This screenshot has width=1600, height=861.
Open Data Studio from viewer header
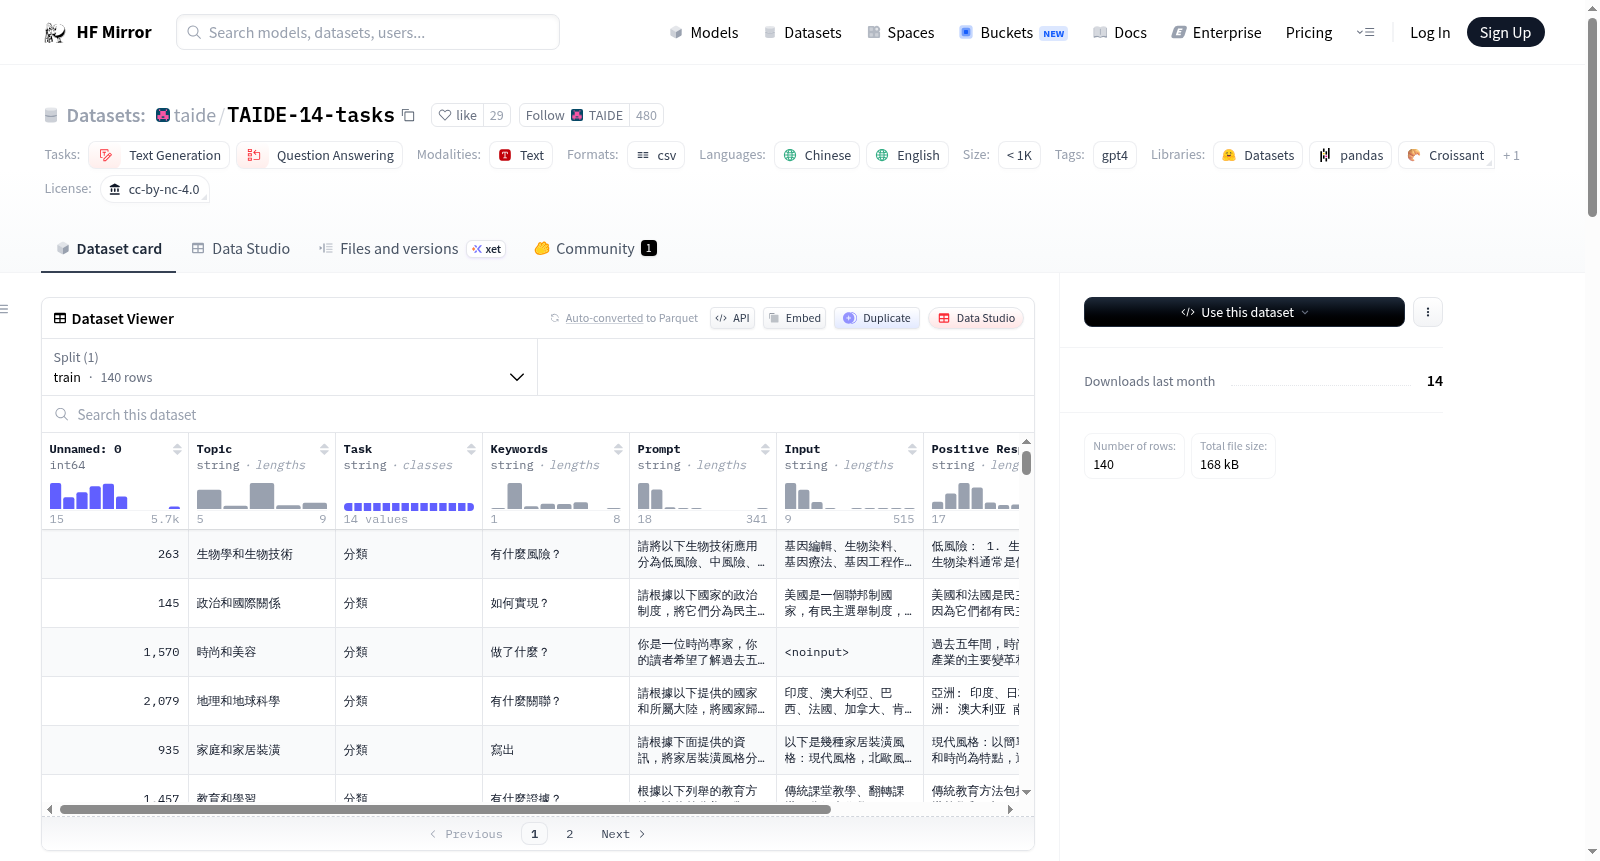(x=976, y=318)
